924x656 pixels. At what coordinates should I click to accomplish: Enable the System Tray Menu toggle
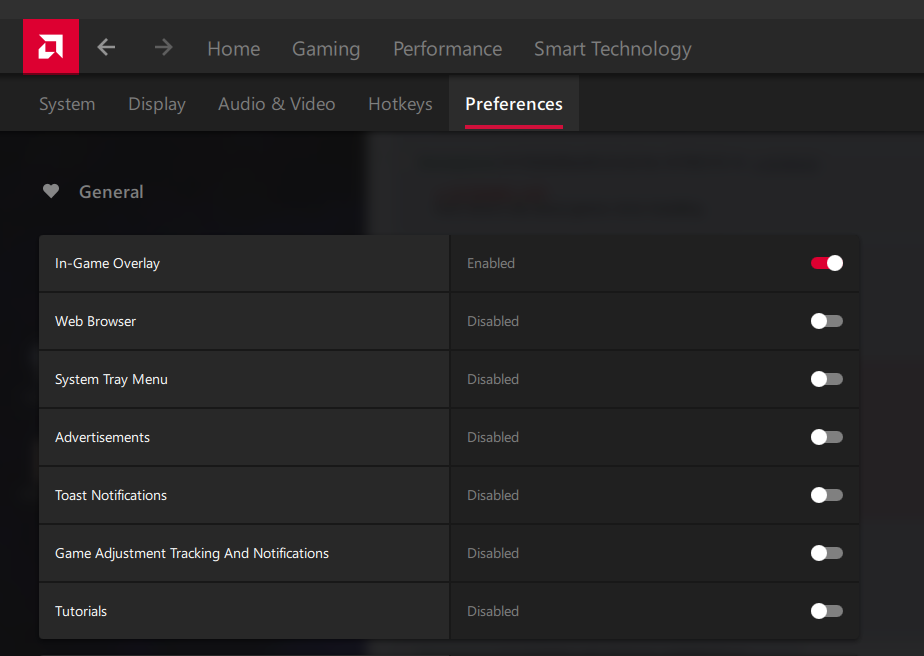(x=826, y=379)
